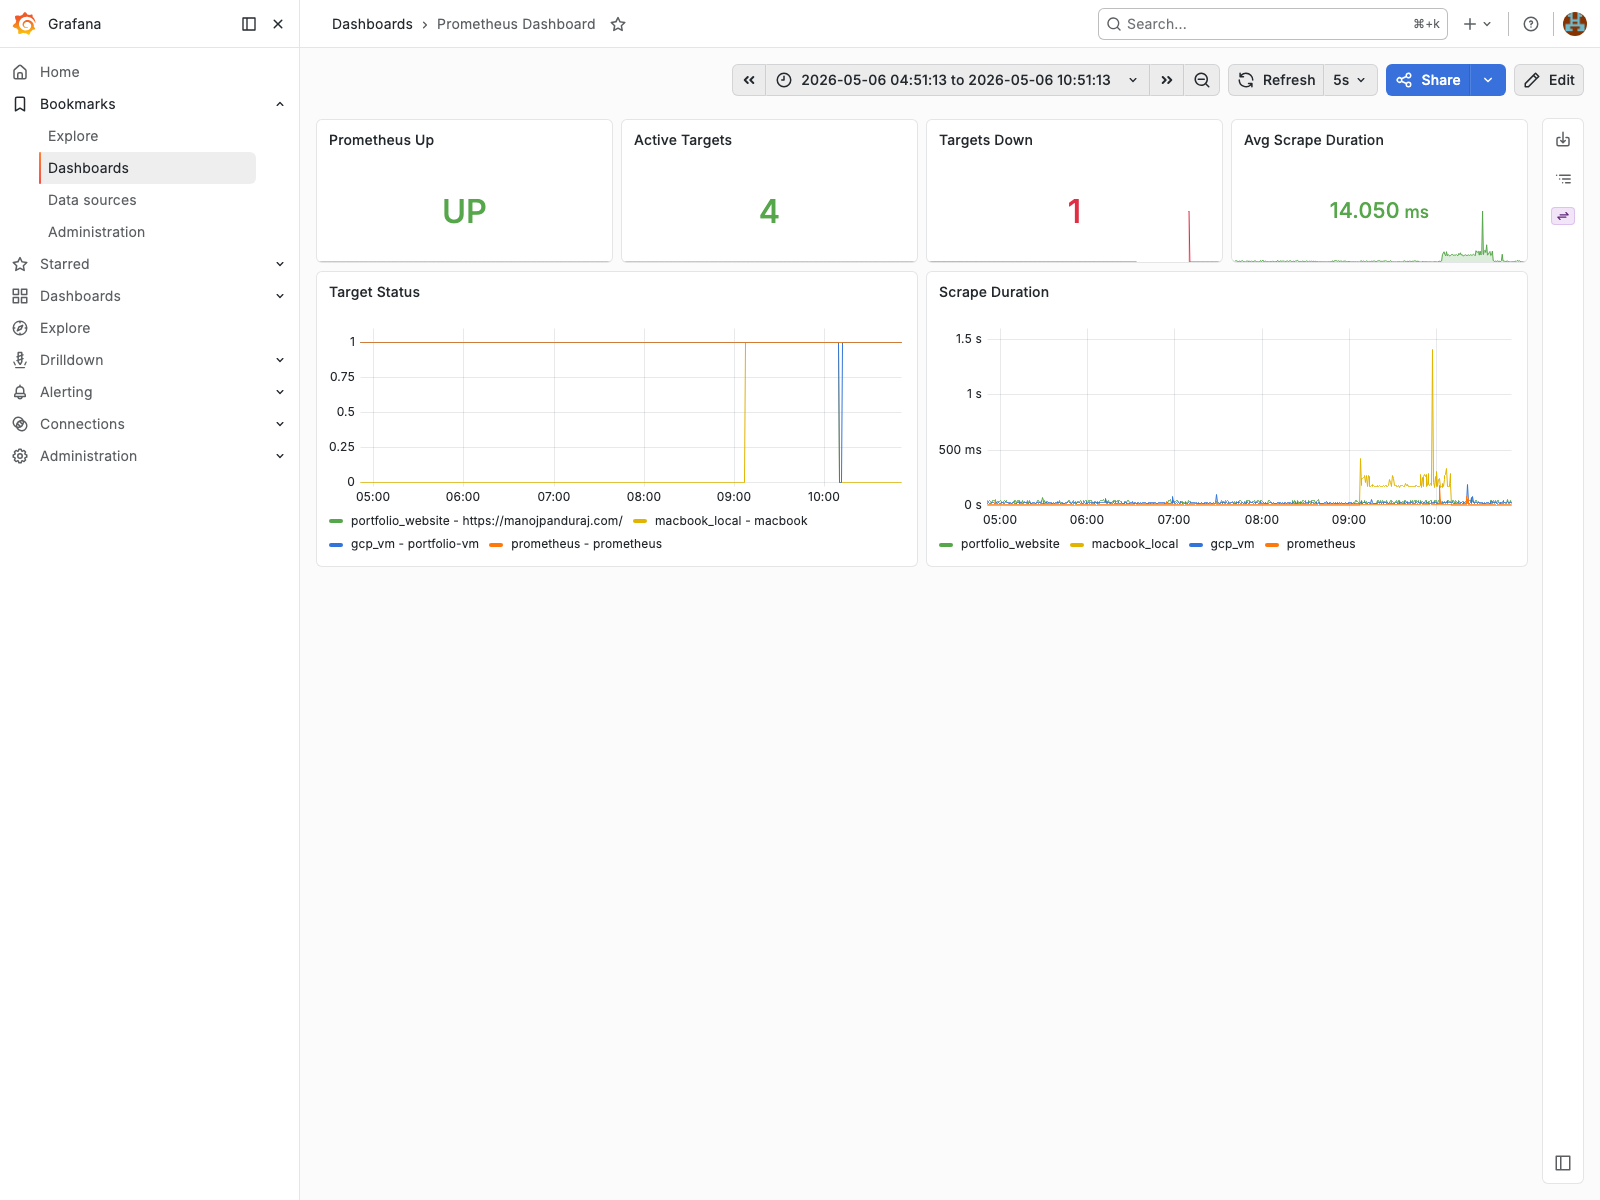Image resolution: width=1600 pixels, height=1200 pixels.
Task: Click the Prometheus Up panel title
Action: coord(381,140)
